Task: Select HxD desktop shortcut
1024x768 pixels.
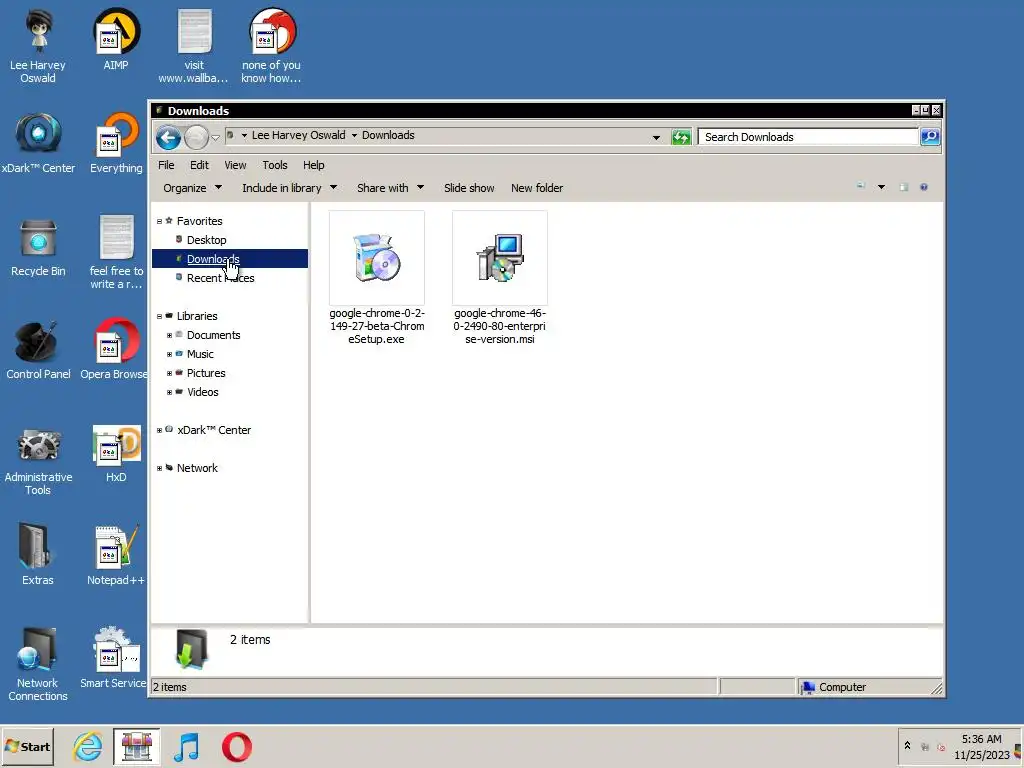Action: click(x=116, y=454)
